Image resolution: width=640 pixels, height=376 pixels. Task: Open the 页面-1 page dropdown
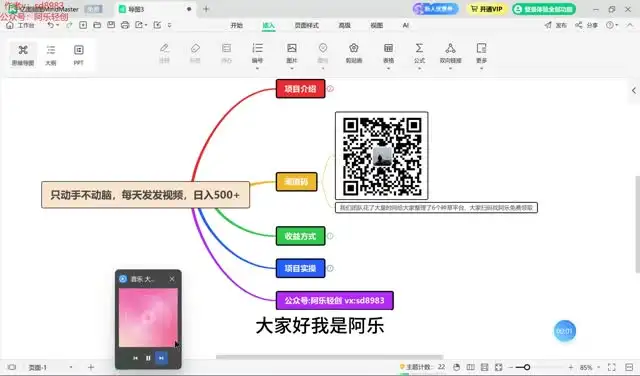[71, 367]
